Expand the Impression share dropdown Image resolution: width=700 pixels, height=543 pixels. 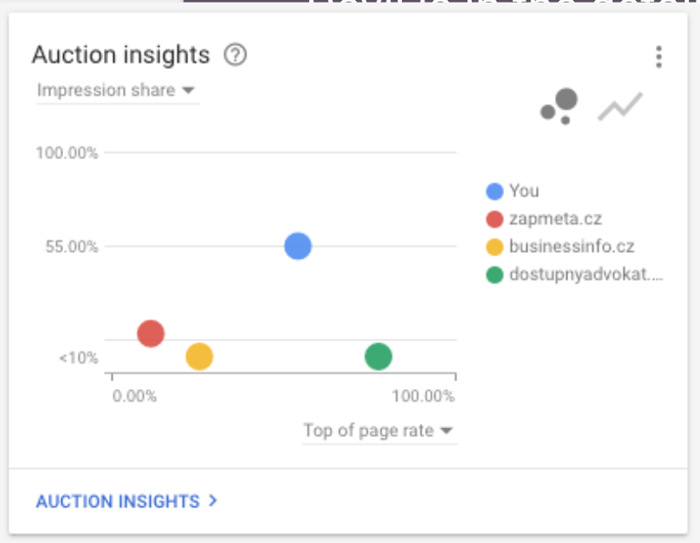tap(118, 91)
